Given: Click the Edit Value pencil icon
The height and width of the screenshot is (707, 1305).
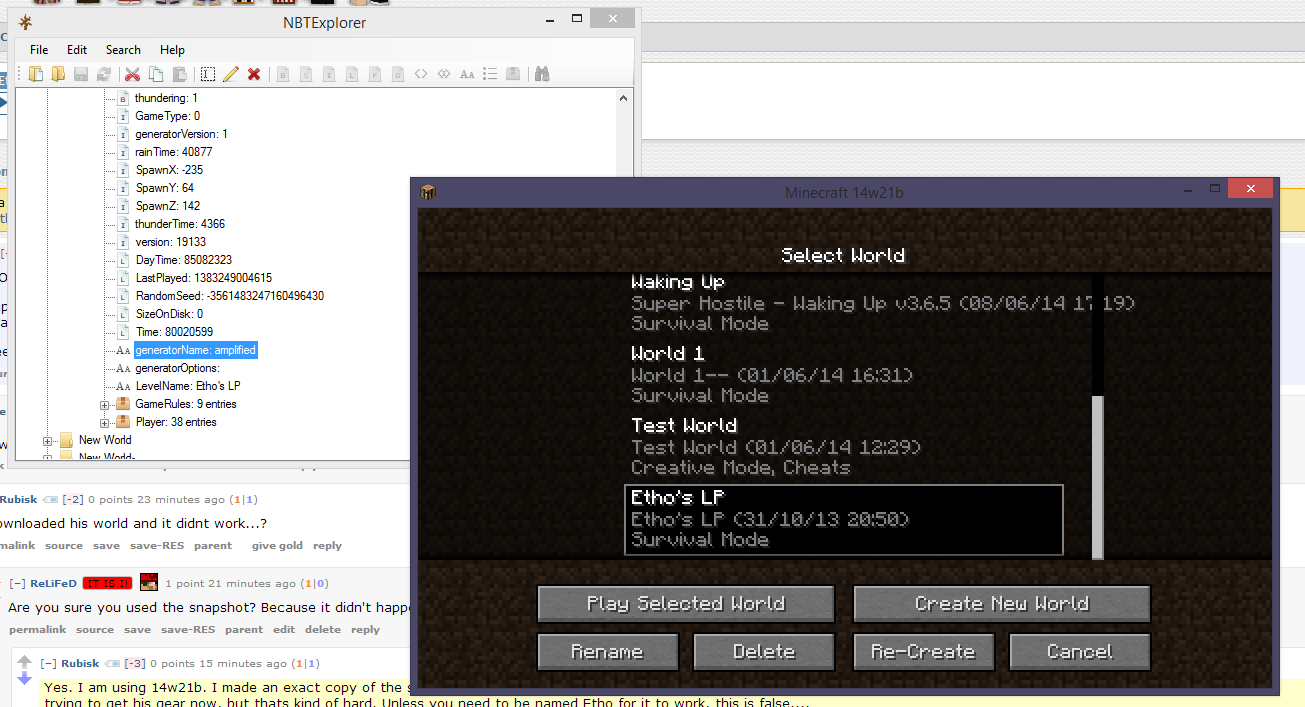Looking at the screenshot, I should [231, 74].
